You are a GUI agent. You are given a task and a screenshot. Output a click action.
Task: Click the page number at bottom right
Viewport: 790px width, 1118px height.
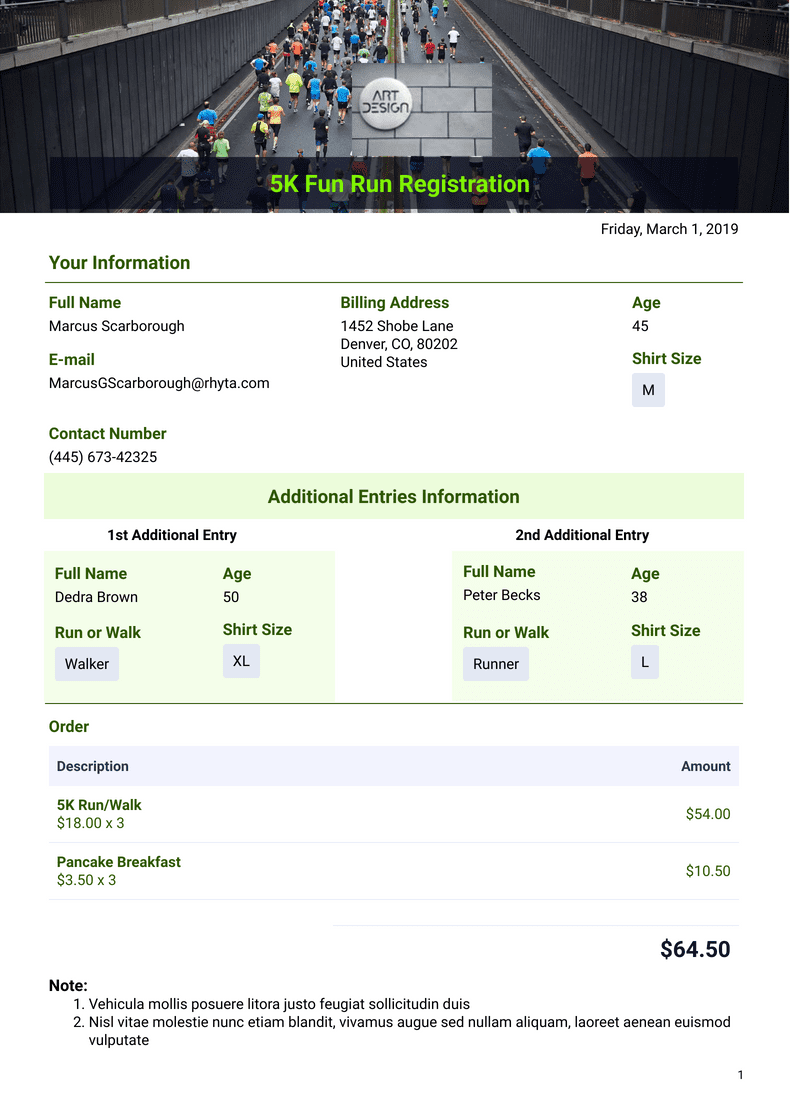740,1075
